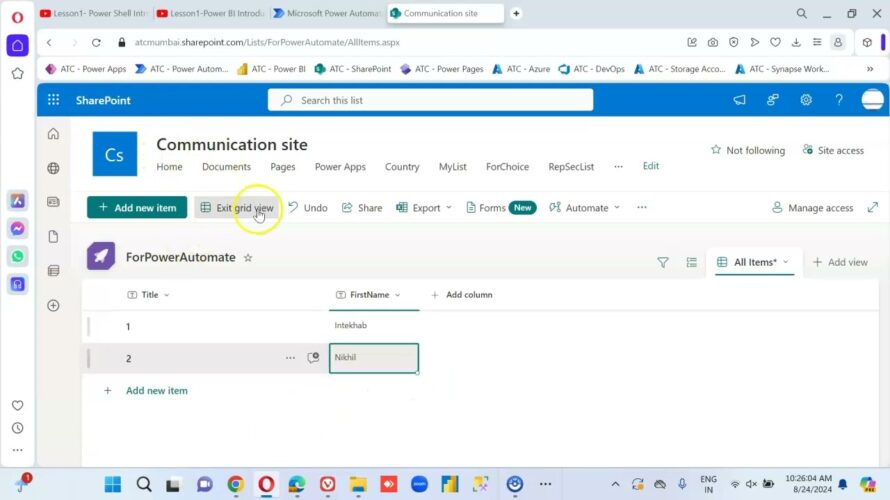Go to SharePoint home in left rail

[x=53, y=134]
